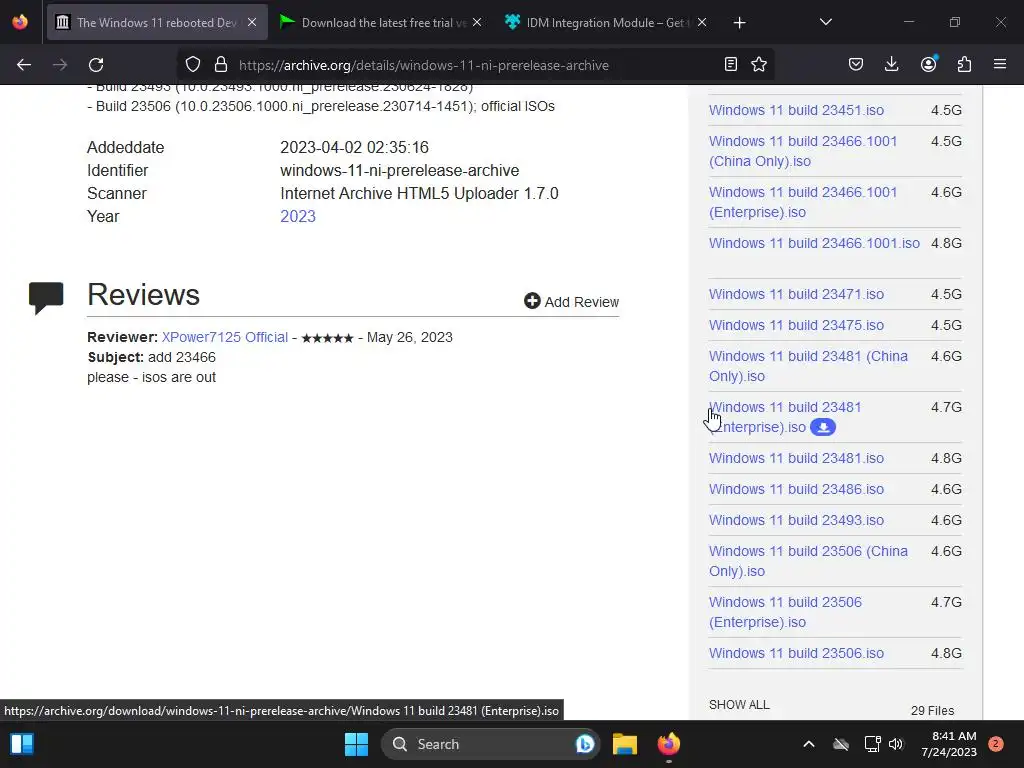Expand the hidden system tray icons chevron

tap(808, 744)
